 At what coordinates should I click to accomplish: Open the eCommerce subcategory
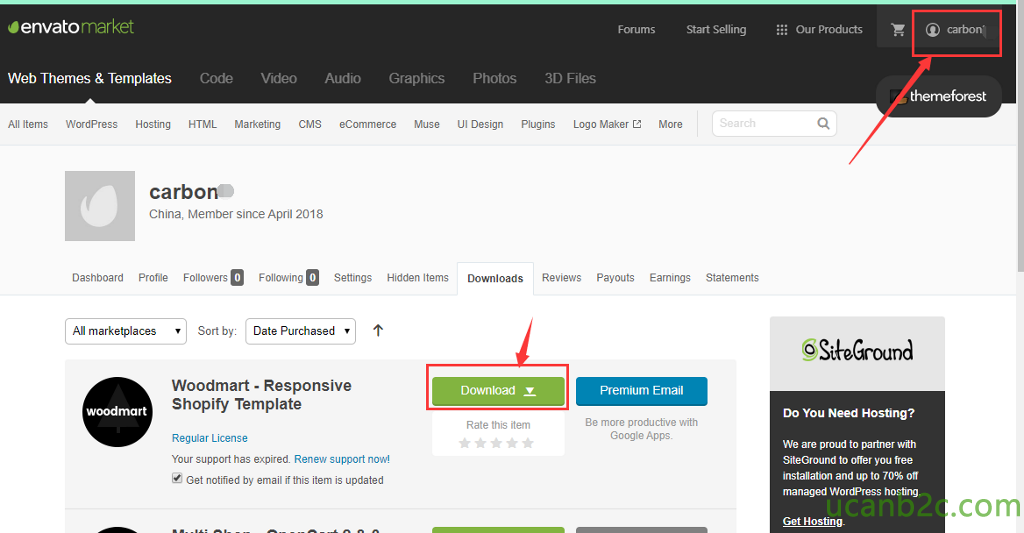tap(368, 124)
